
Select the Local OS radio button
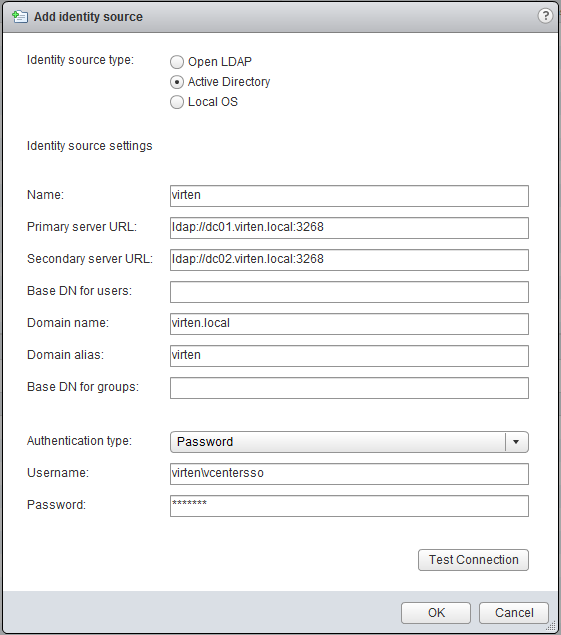[177, 102]
